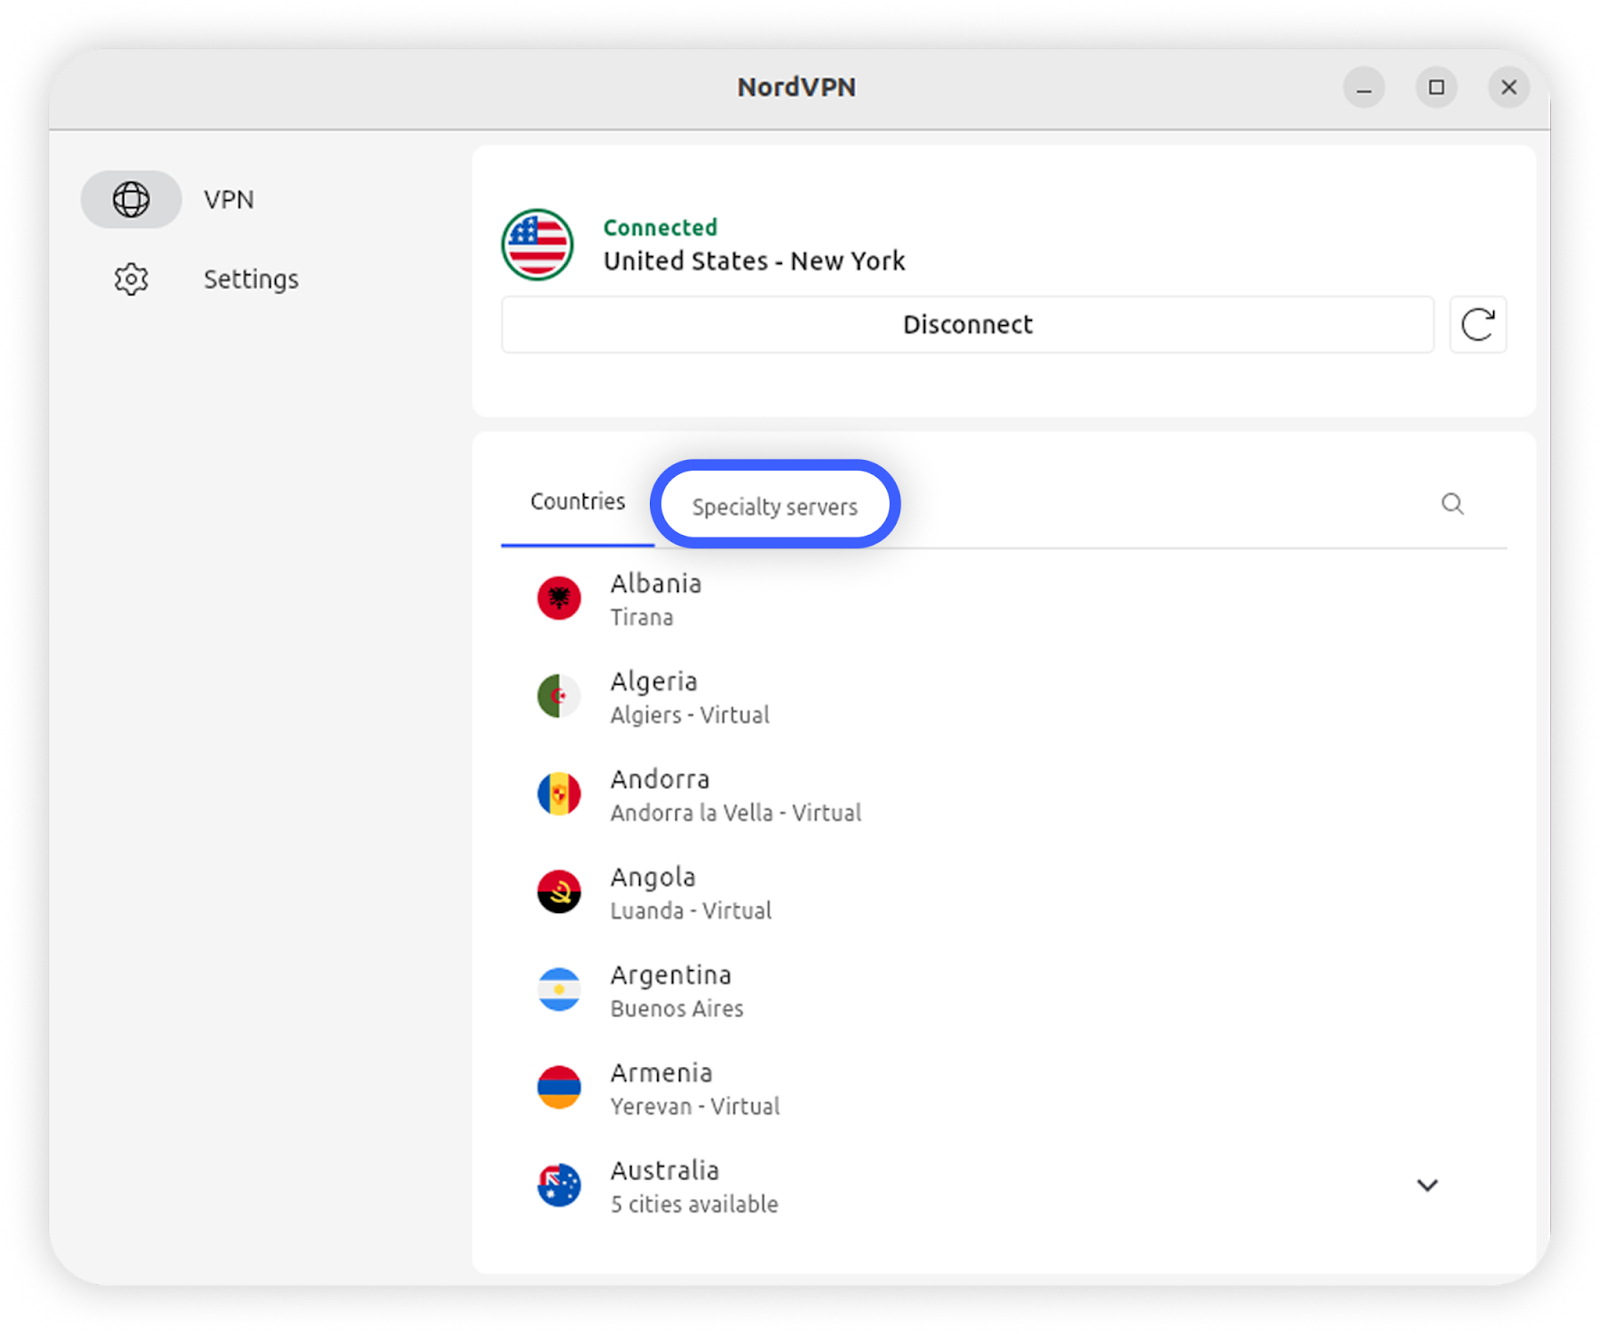The image size is (1600, 1334).
Task: Click the Albania flag icon
Action: 559,599
